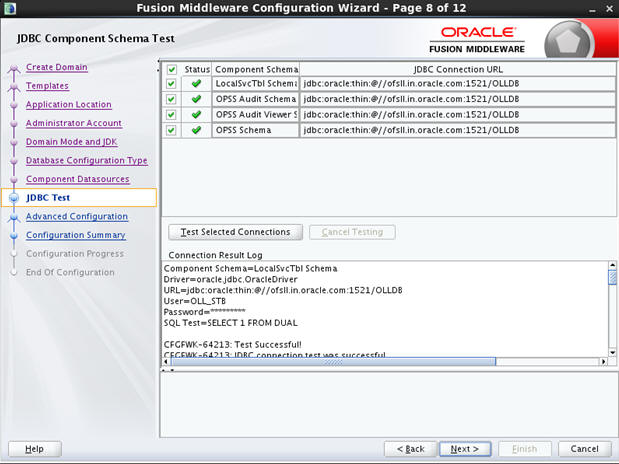
Task: Uncheck the LocalSvcTbl Schema row checkbox
Action: click(171, 84)
